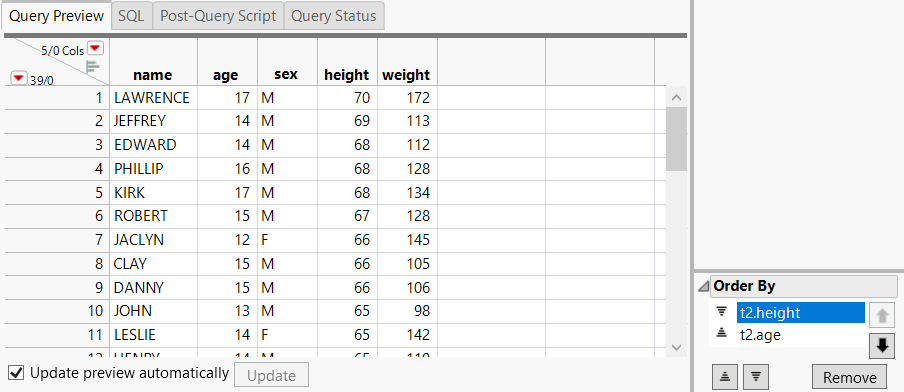Click the JOHN name cell

click(x=153, y=311)
